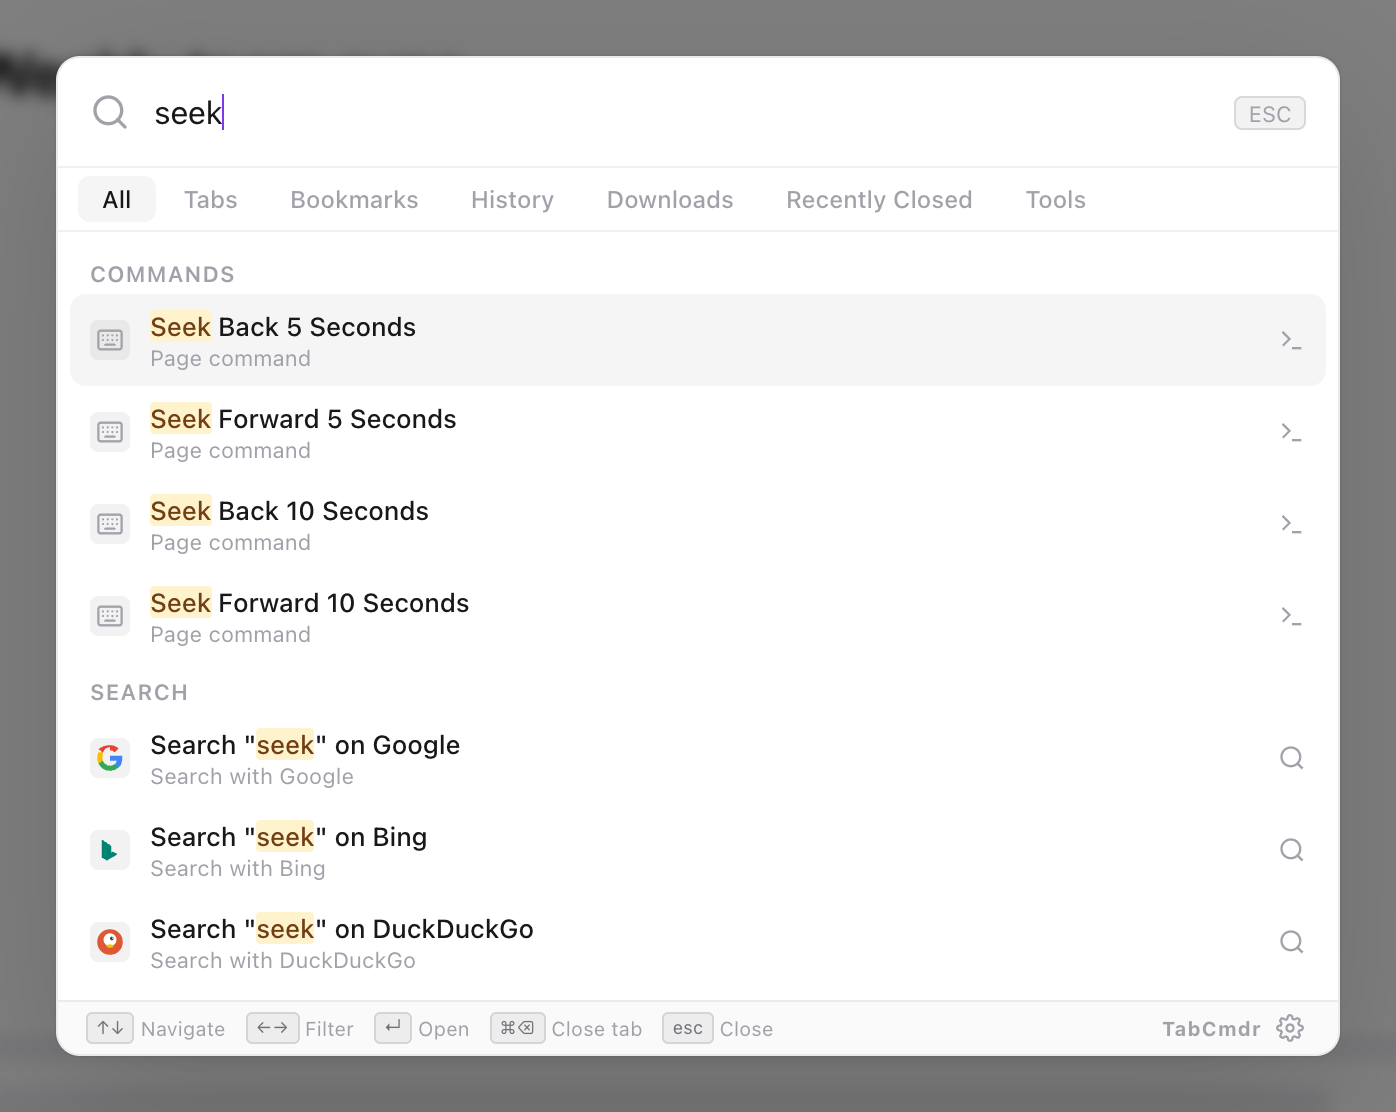Click the command-delete Close tab key hint
This screenshot has height=1112, width=1396.
point(517,1028)
